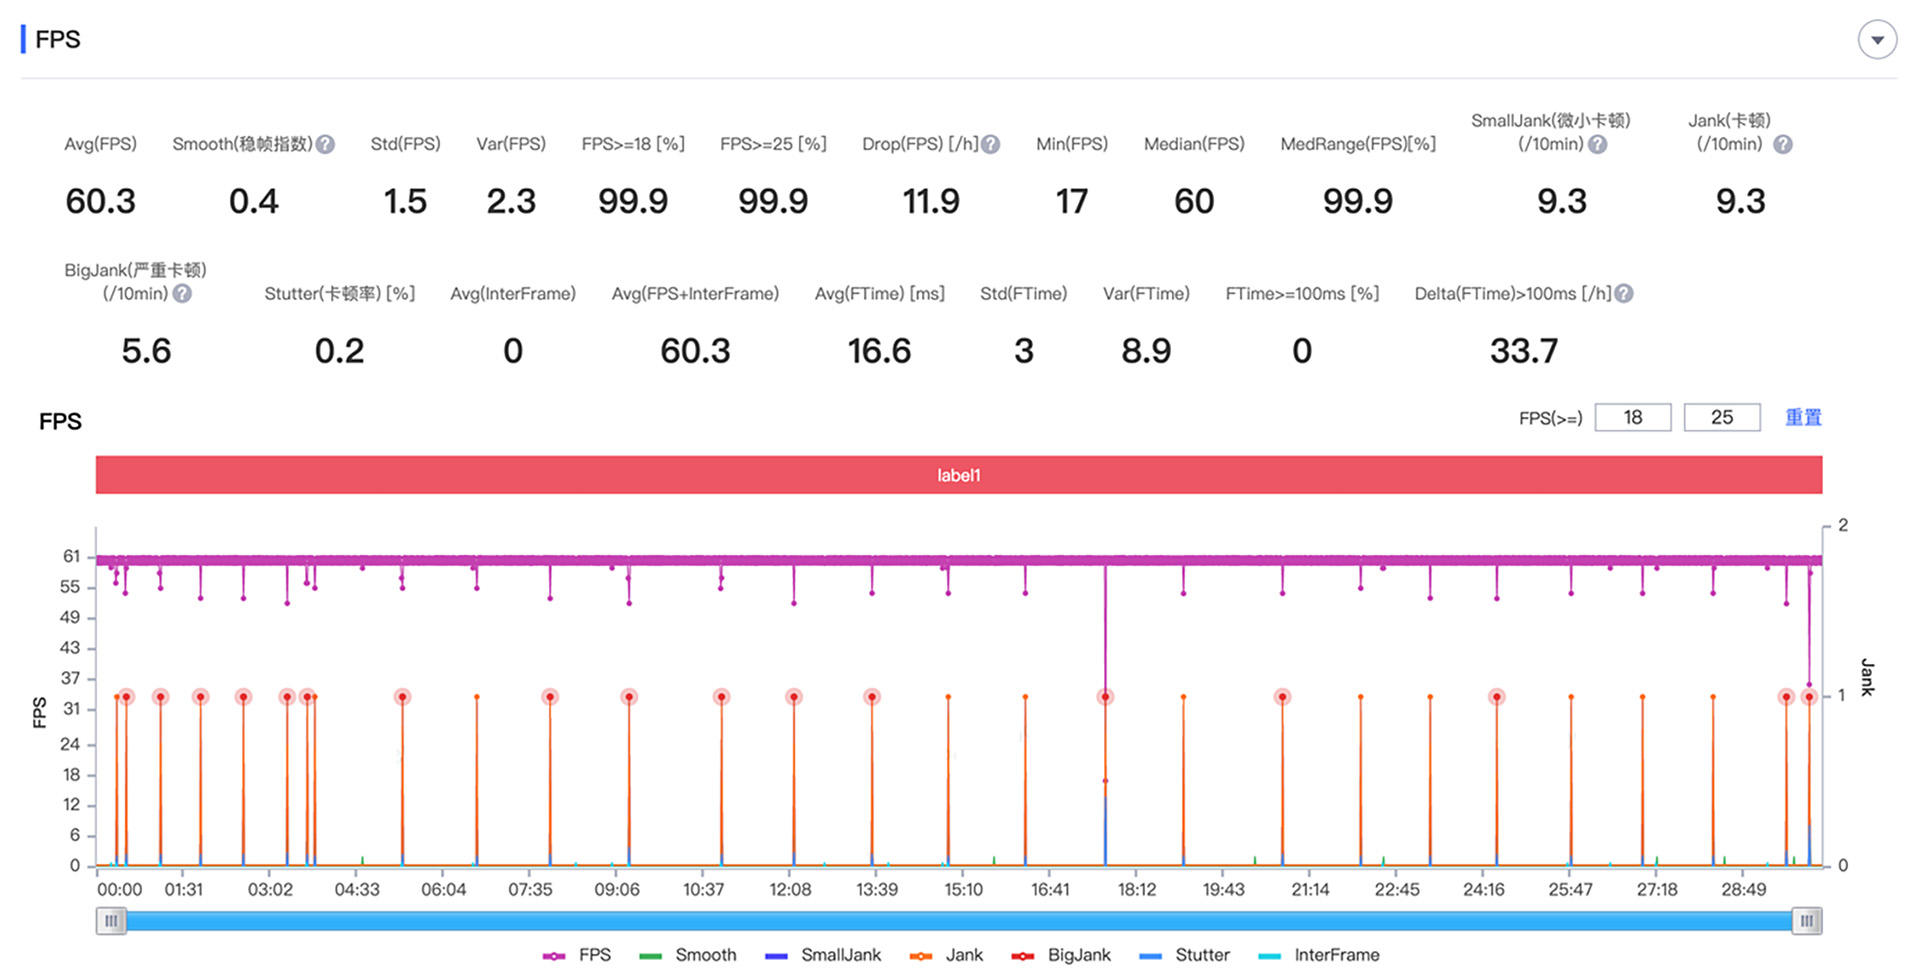
Task: Collapse the FPS section with arrow button
Action: pos(1877,40)
